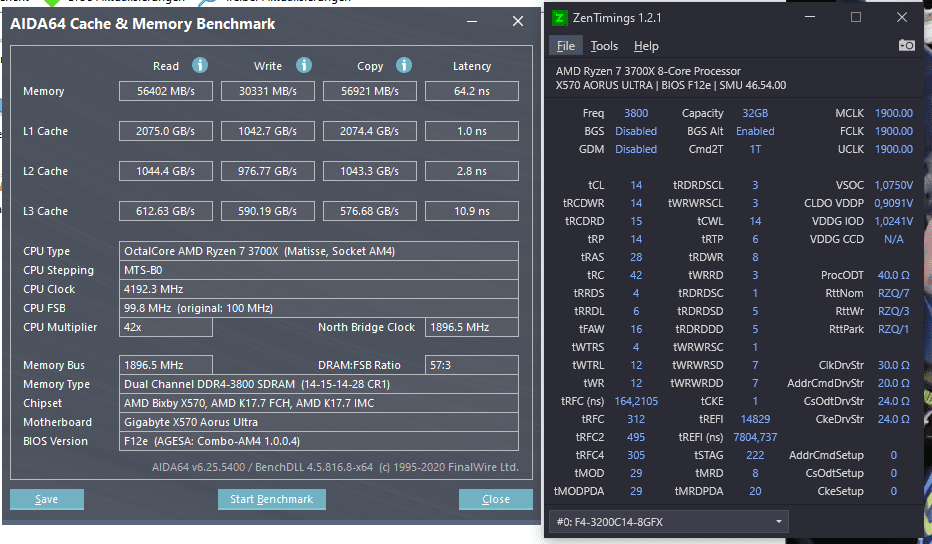Minimize the AIDA64 benchmark window
Screen dimensions: 932x544
(472, 21)
